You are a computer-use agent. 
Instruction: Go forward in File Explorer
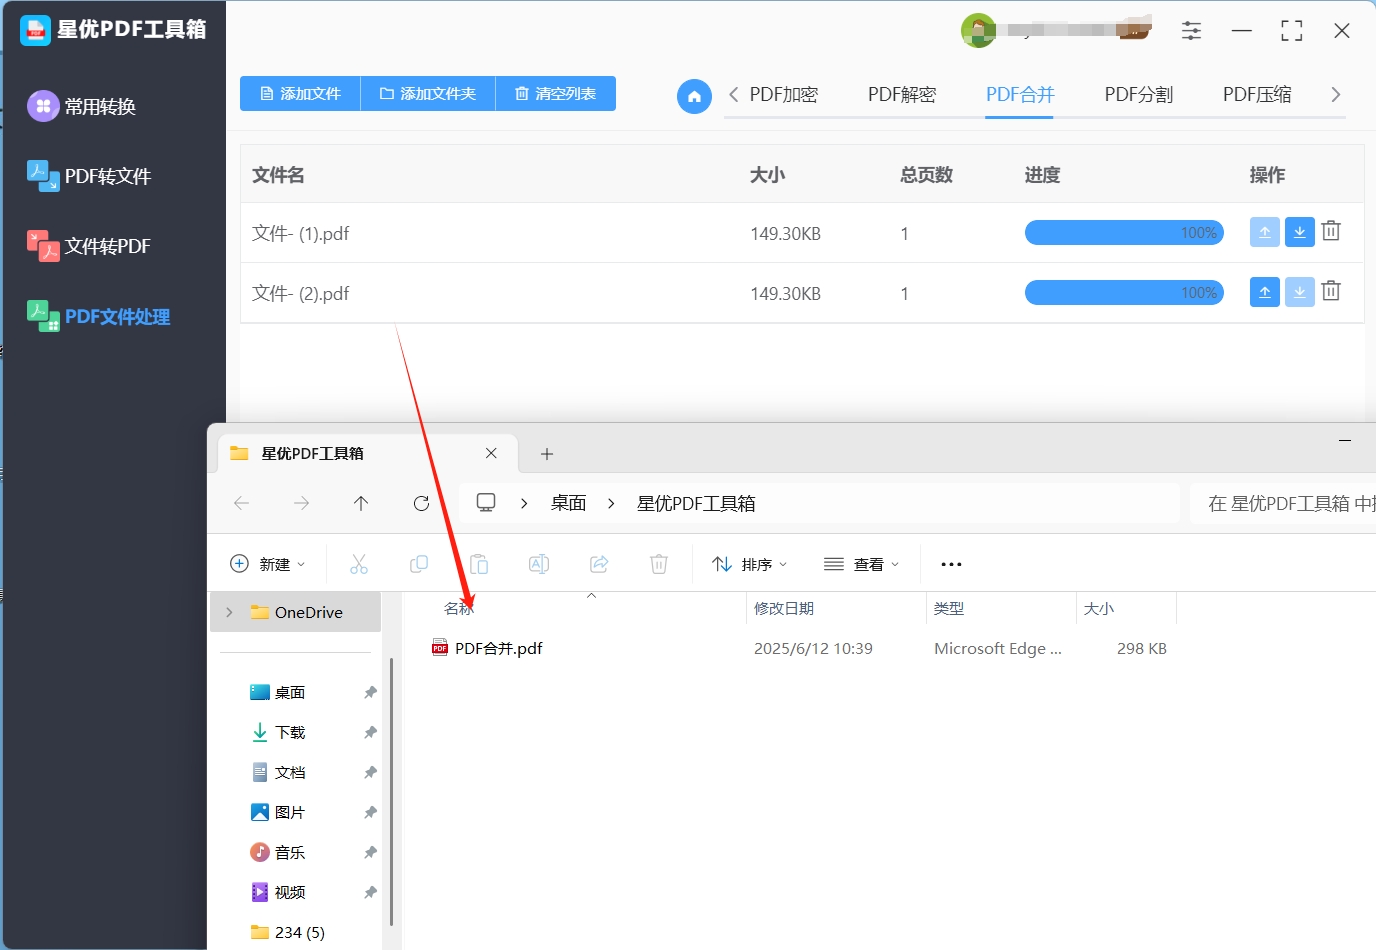click(301, 503)
